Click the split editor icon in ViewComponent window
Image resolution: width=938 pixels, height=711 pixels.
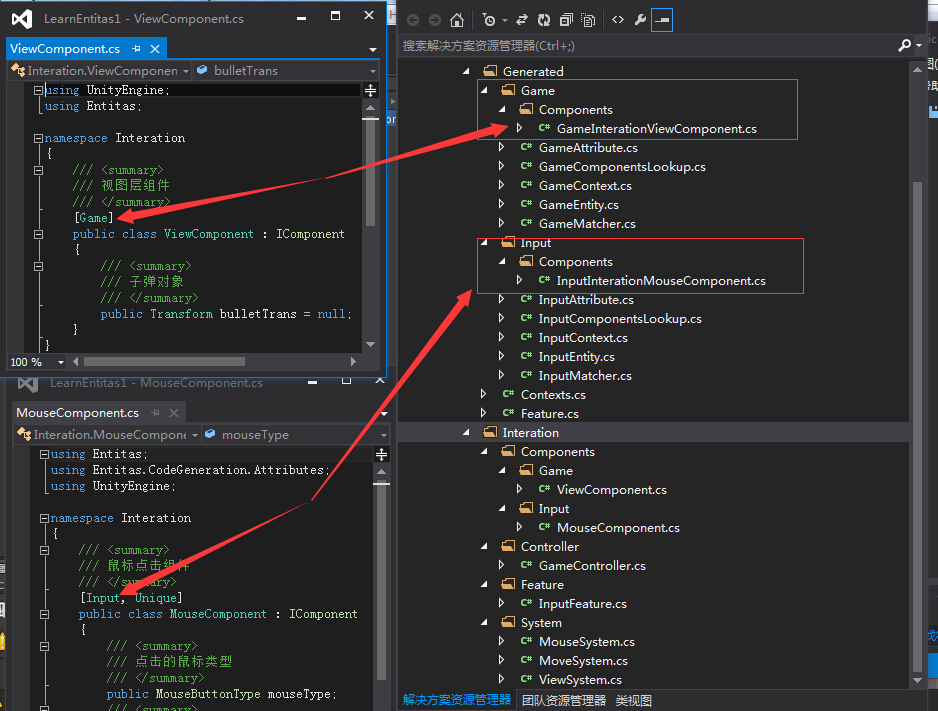371,90
